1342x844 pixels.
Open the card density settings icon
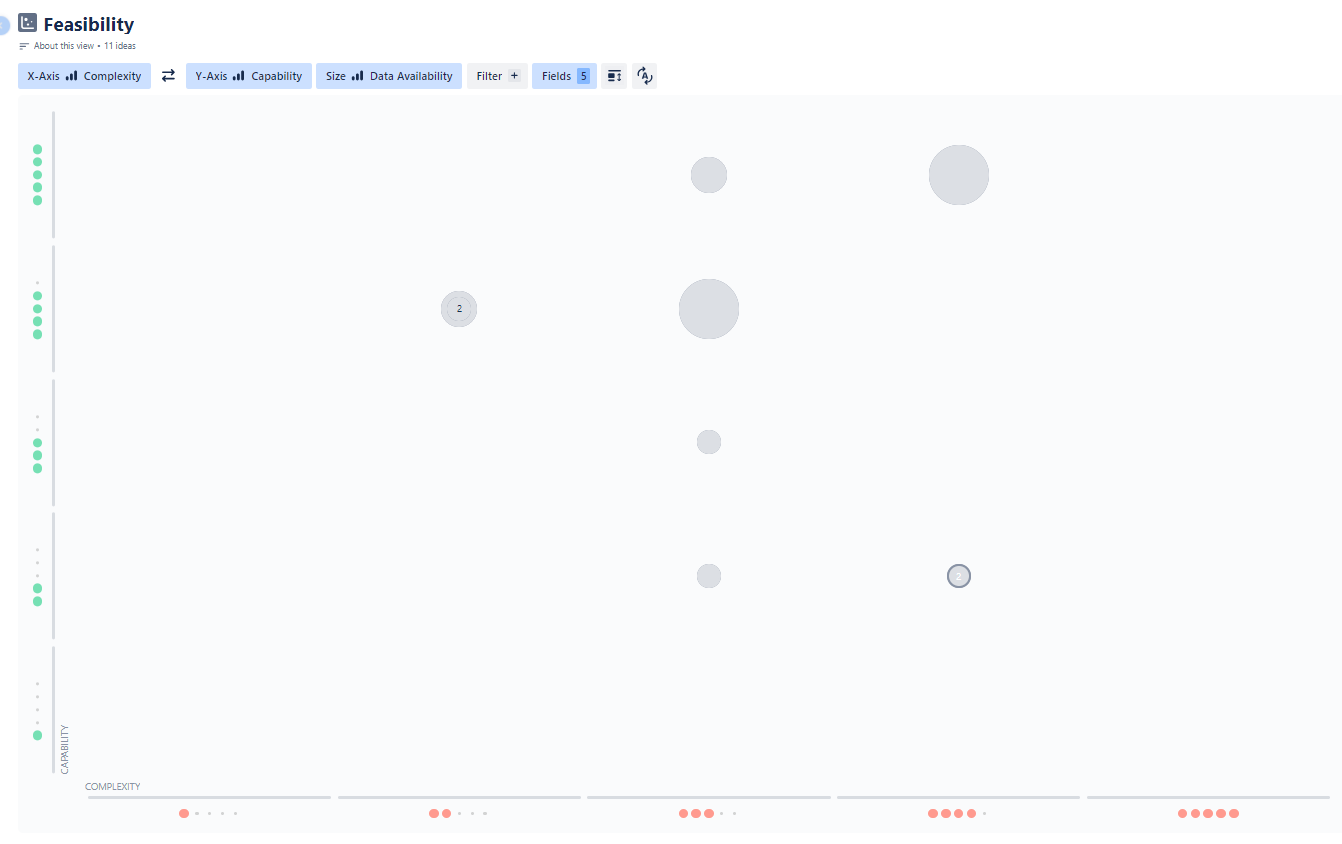pyautogui.click(x=613, y=75)
